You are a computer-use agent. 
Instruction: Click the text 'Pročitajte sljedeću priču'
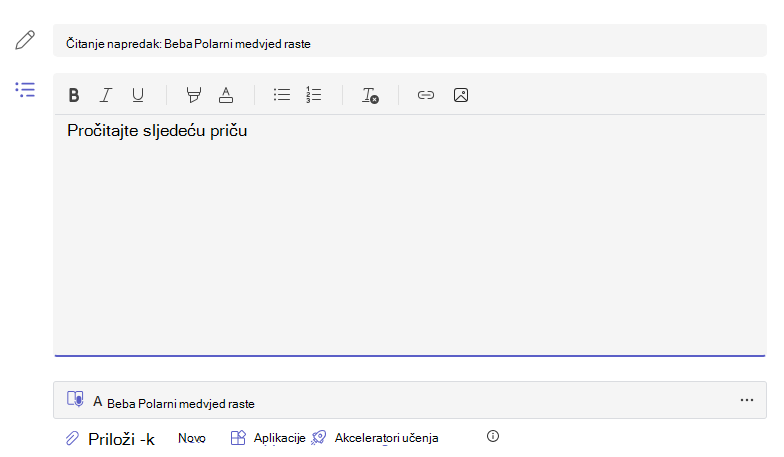coord(157,131)
